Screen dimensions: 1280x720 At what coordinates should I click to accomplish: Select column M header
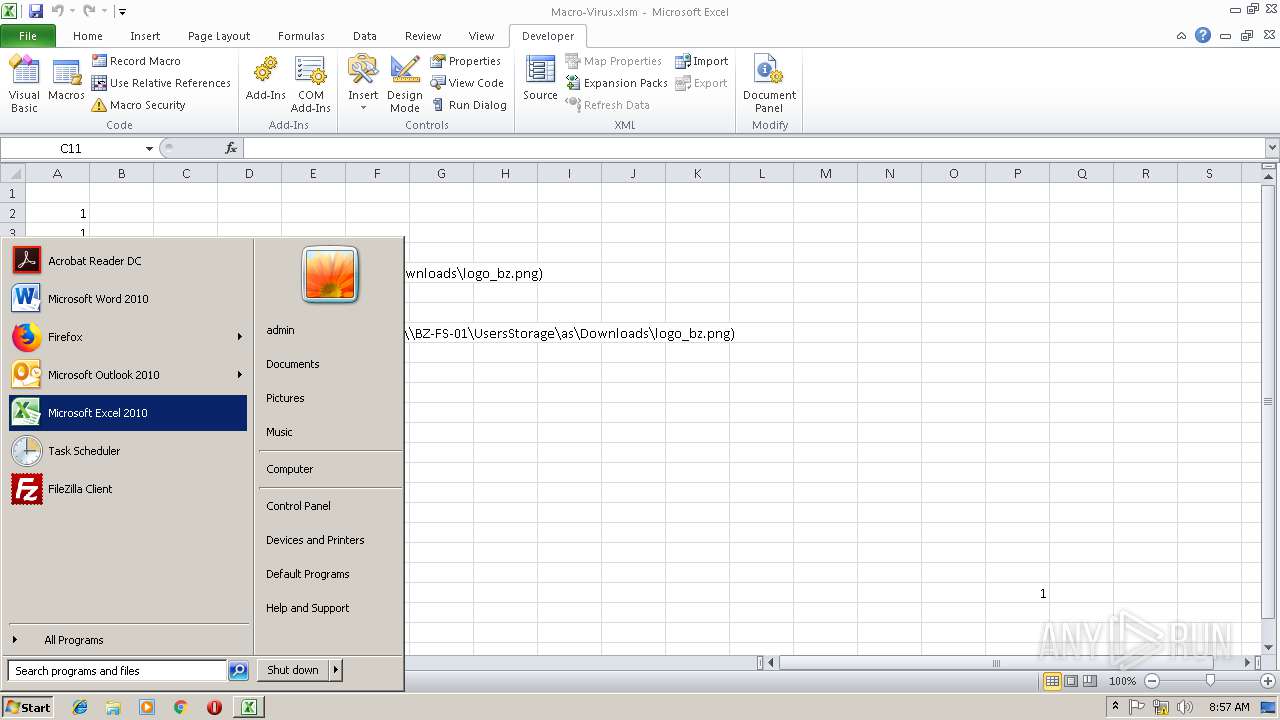(x=825, y=173)
